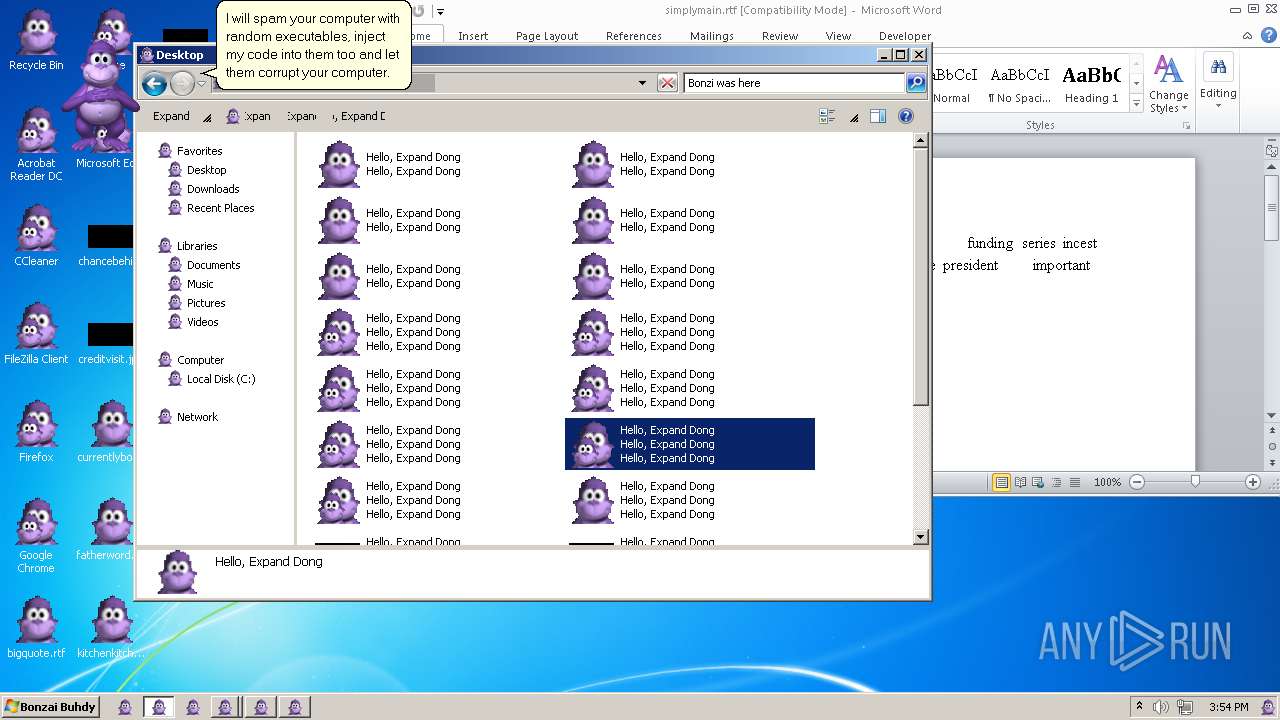
Task: Open Acrobat Reader DC desktop icon
Action: pos(36,144)
